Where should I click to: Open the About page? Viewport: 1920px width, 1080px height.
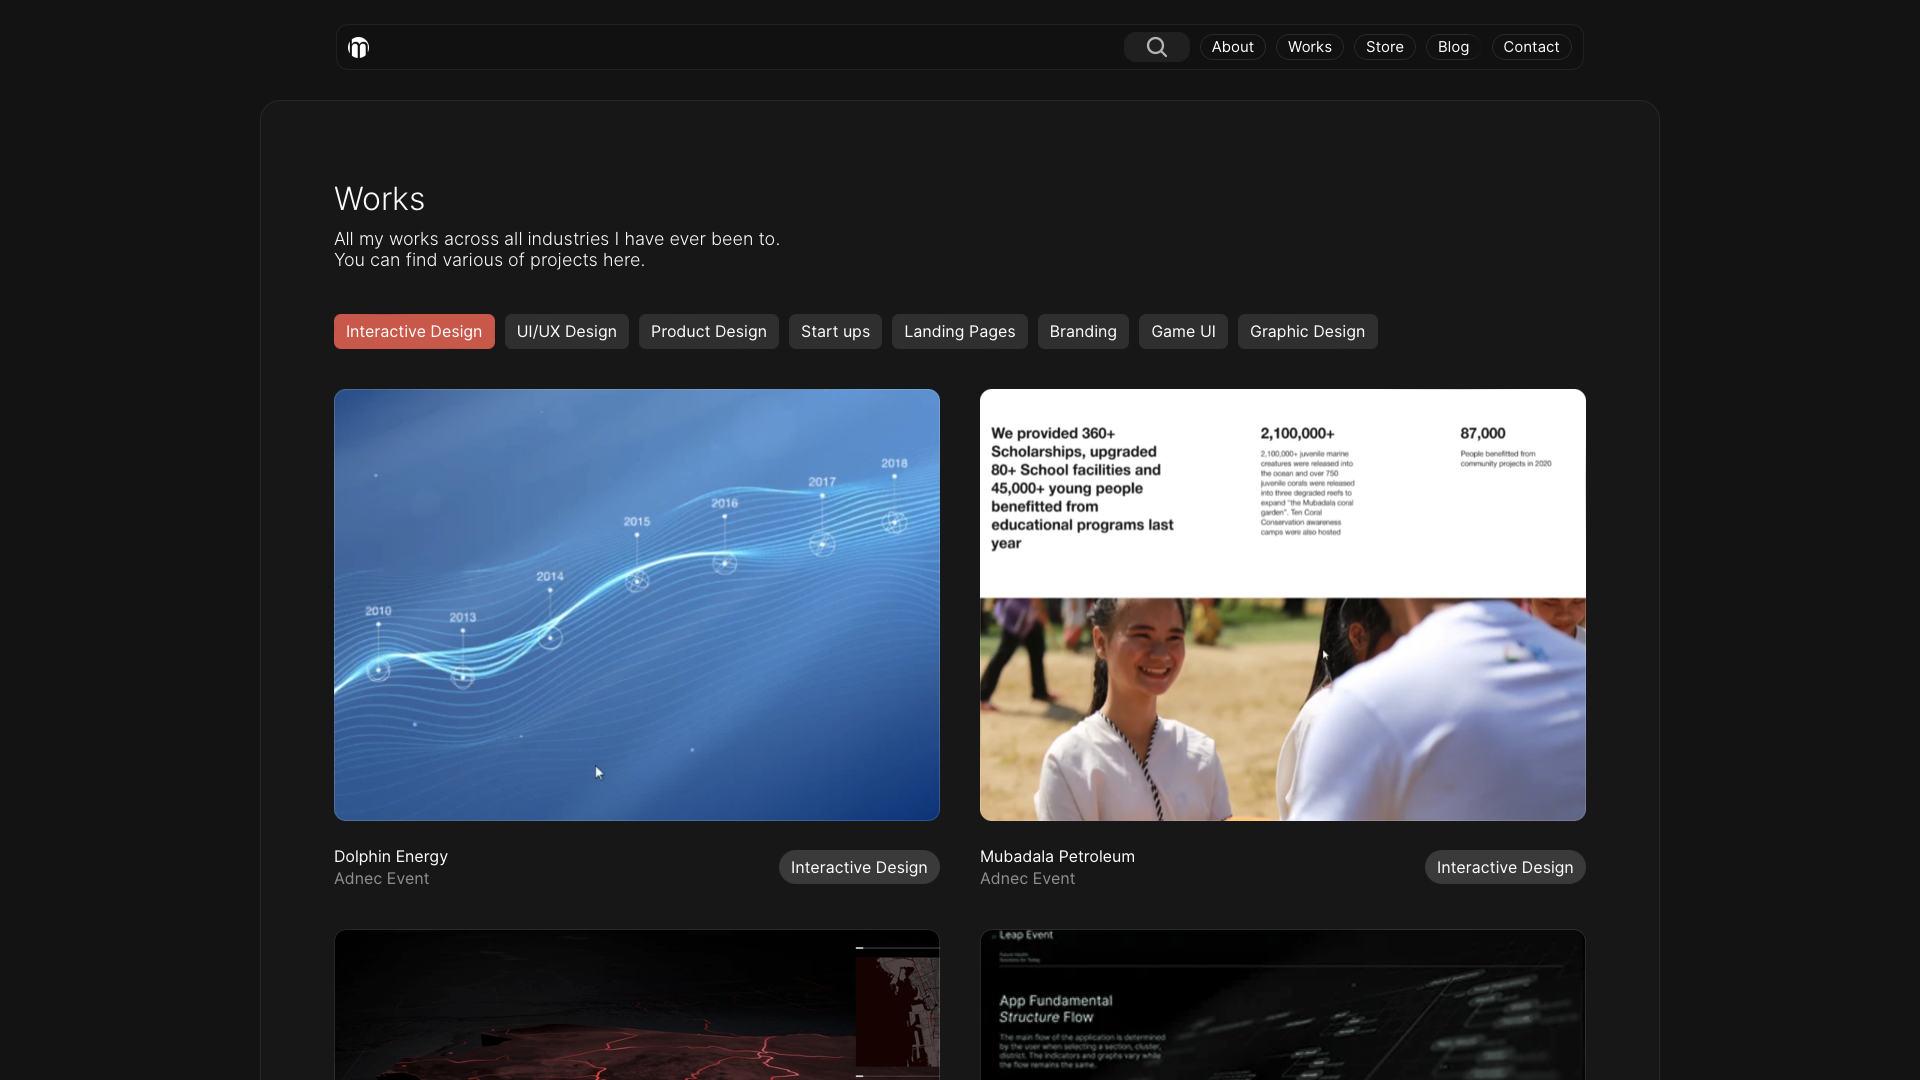coord(1232,47)
